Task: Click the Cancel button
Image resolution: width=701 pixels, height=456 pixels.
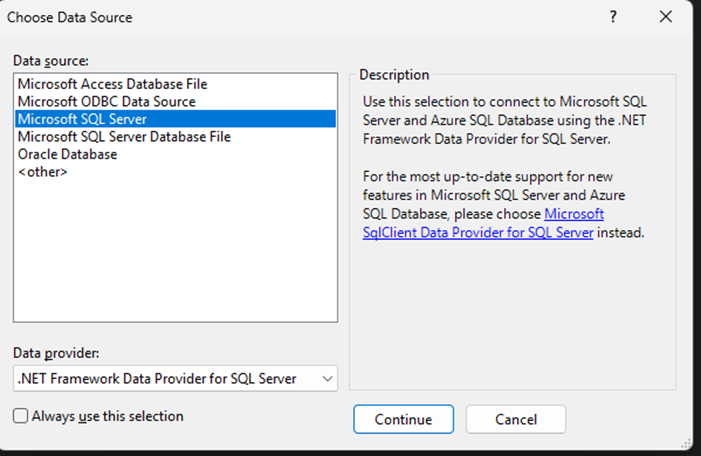Action: [515, 419]
